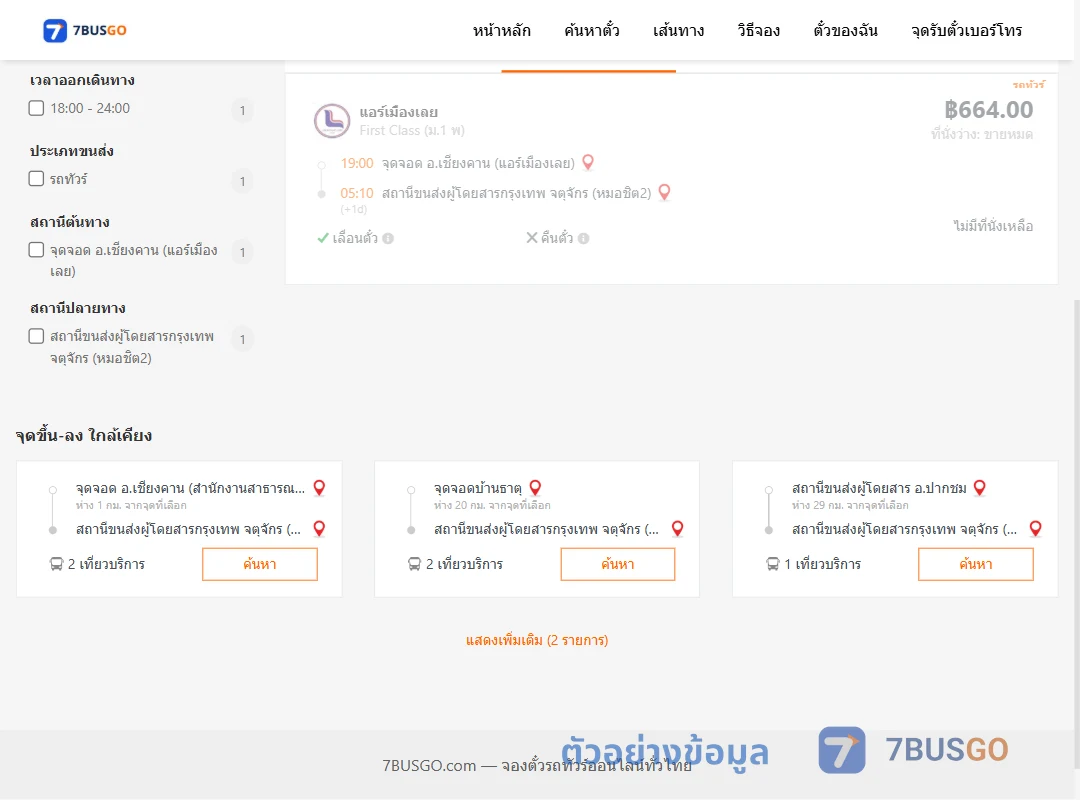The width and height of the screenshot is (1080, 800).
Task: Open map pin for จุดจอดบ้านธาตุ
Action: pyautogui.click(x=534, y=488)
